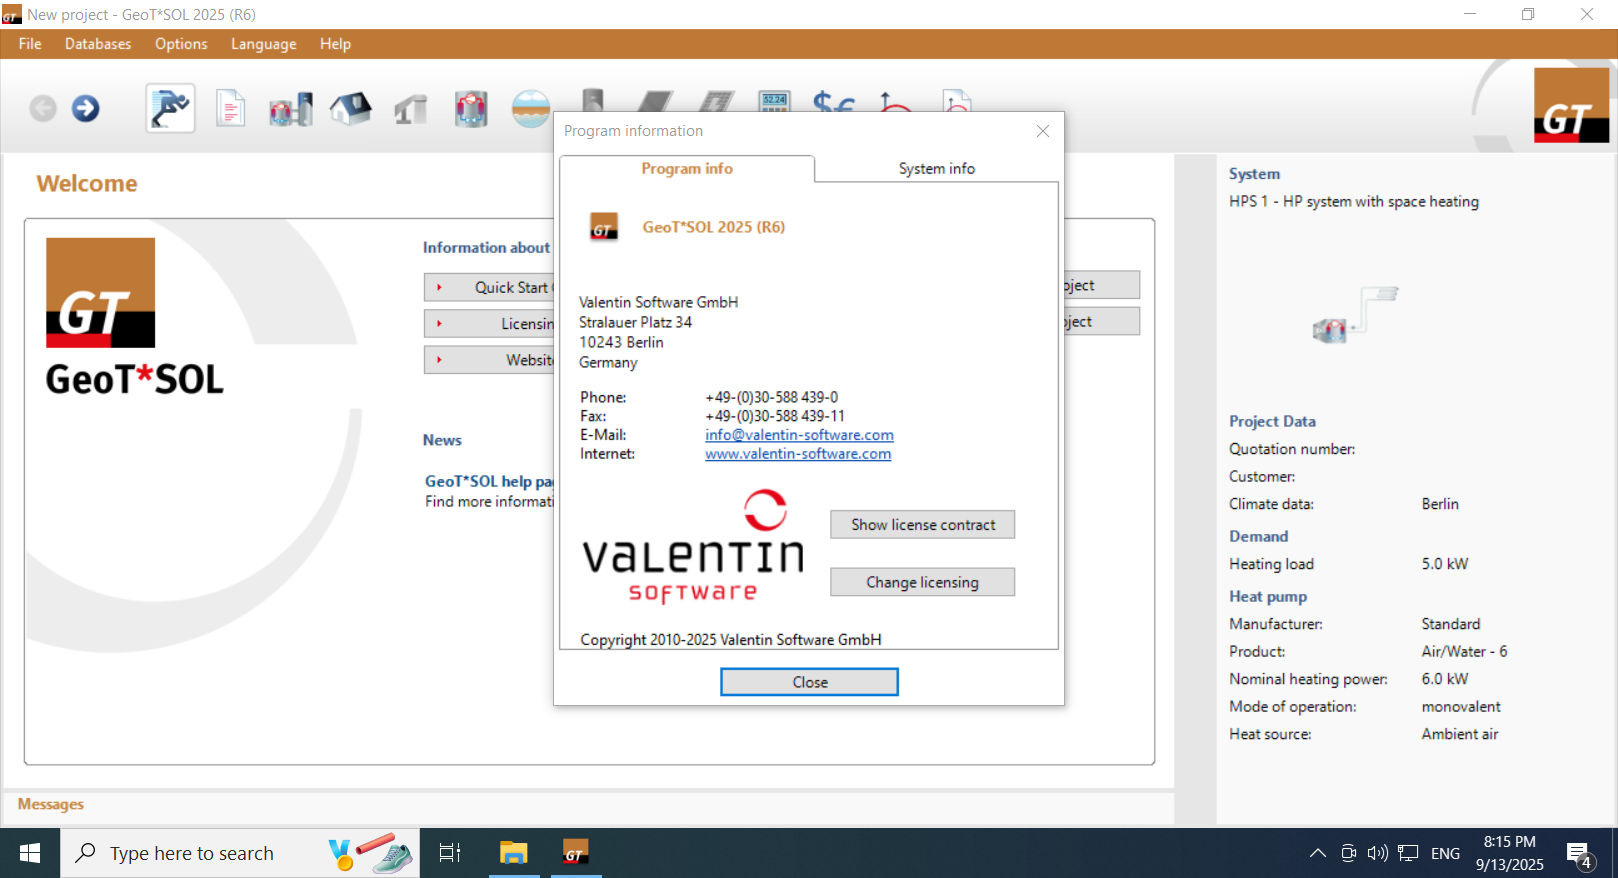Open Task View on the taskbar

pyautogui.click(x=450, y=853)
